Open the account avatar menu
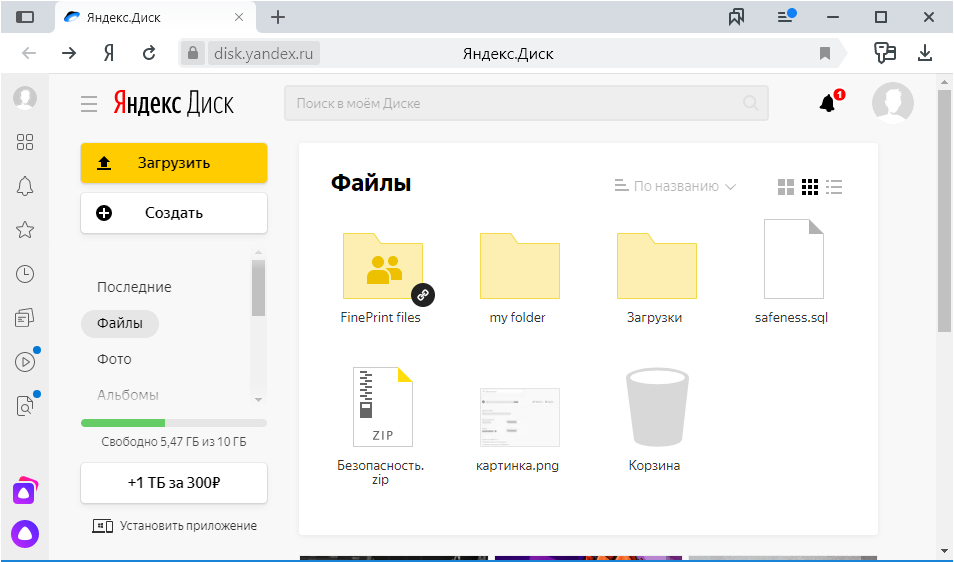Viewport: 954px width, 562px height. pos(893,103)
